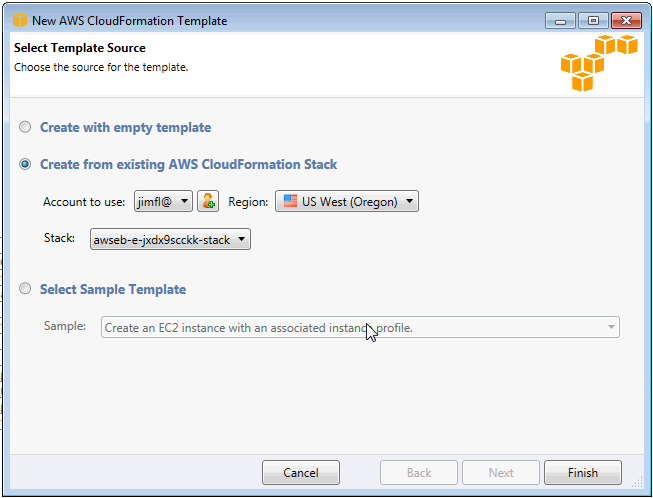Screen dimensions: 653x498
Task: Click the AWS CloudFormation orange cubes logo
Action: click(x=598, y=62)
